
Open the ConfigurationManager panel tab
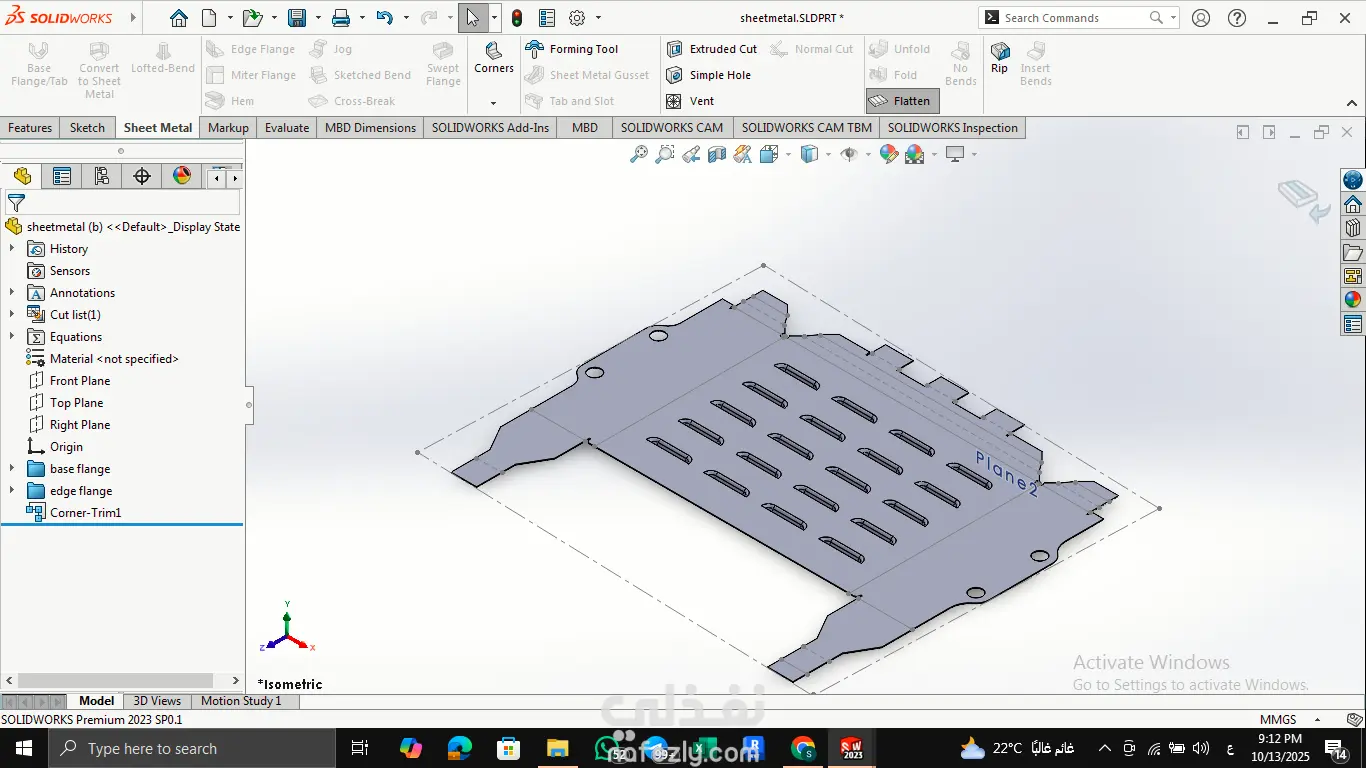[102, 177]
